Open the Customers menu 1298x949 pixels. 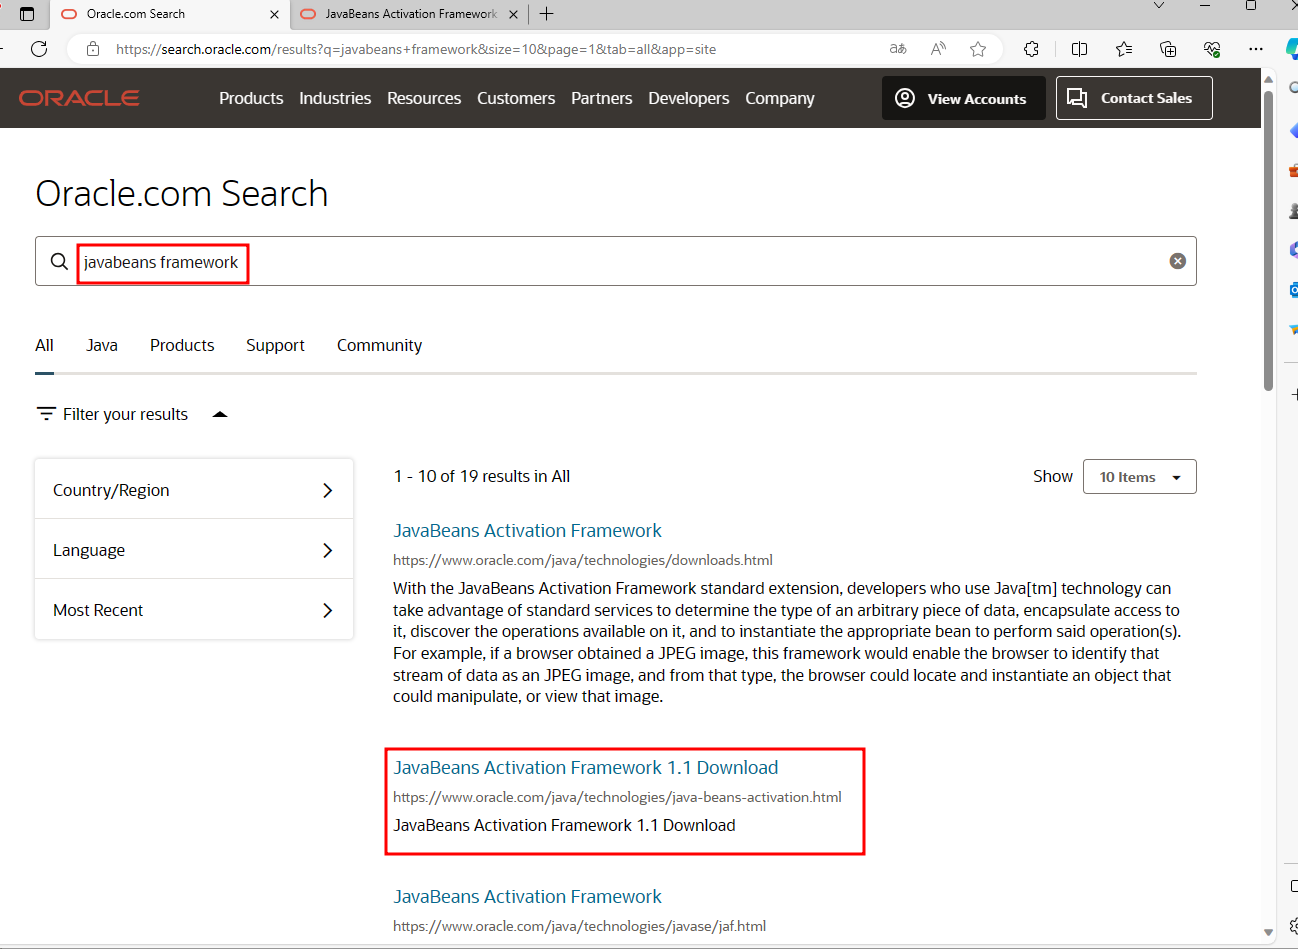(516, 98)
